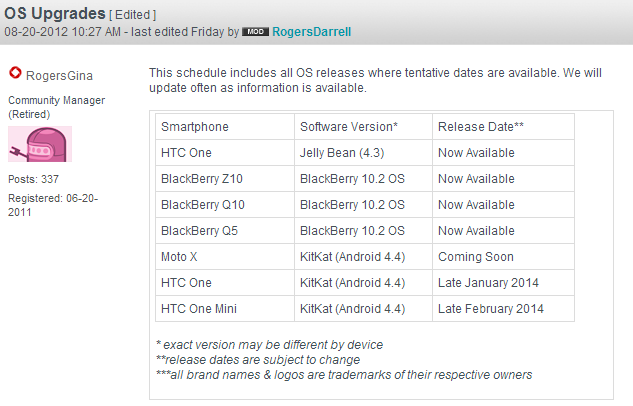Image resolution: width=633 pixels, height=406 pixels.
Task: Open RogersDarrell's profile link
Action: pyautogui.click(x=311, y=32)
